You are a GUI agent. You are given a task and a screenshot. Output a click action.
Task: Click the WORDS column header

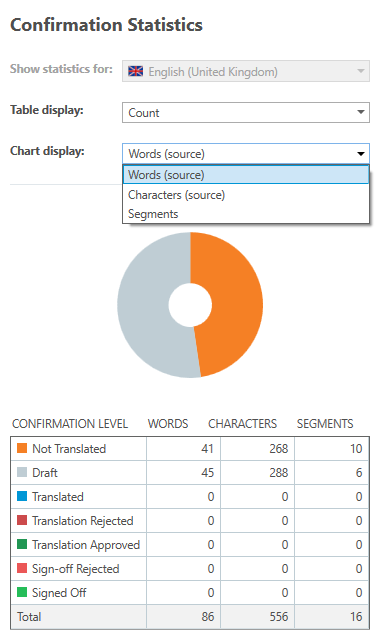[168, 424]
